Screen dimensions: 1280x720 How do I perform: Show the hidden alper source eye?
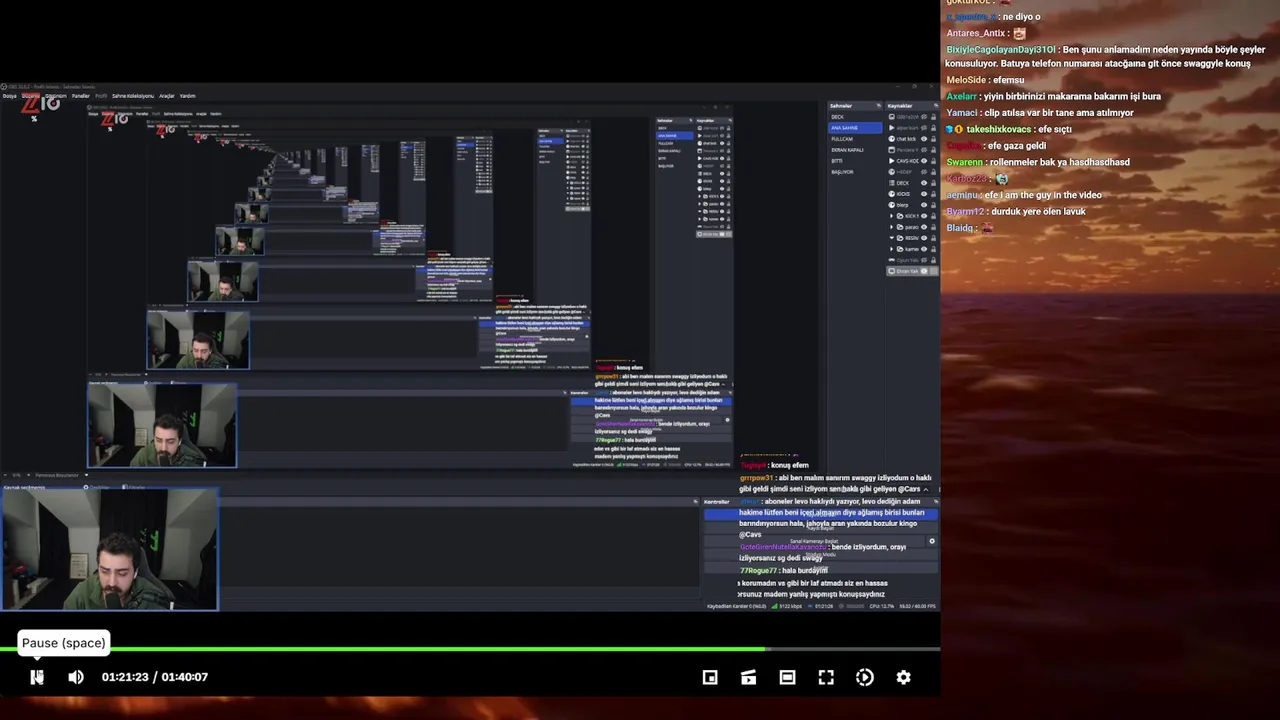tap(924, 128)
